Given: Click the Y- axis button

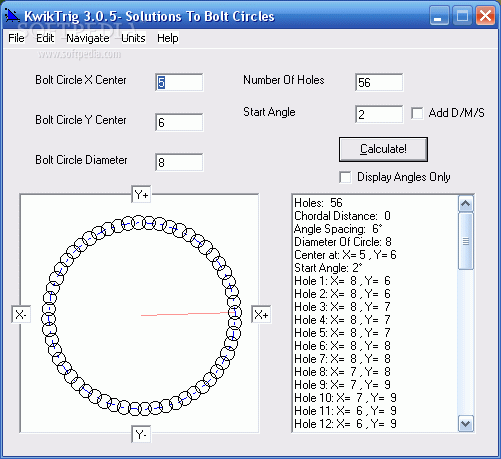Looking at the screenshot, I should pos(141,434).
